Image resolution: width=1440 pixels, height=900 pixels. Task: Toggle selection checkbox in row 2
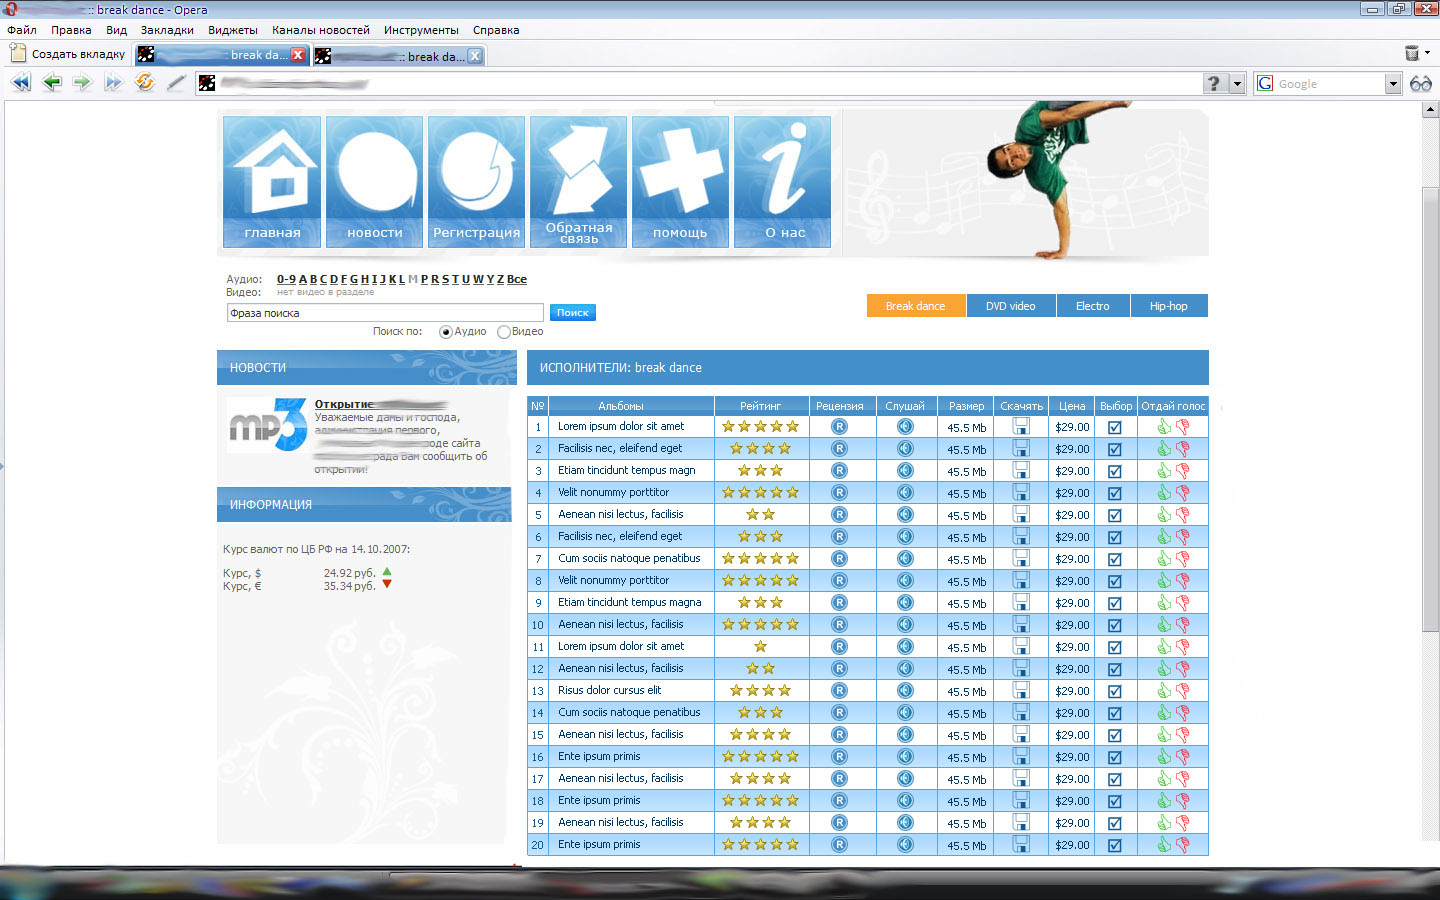1115,449
